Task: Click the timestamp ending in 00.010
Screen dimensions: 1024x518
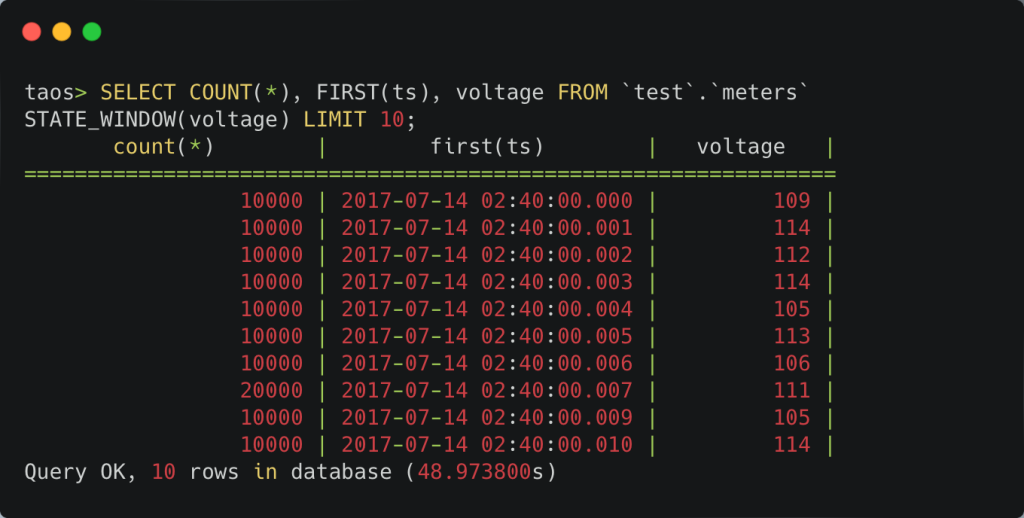Action: click(487, 444)
